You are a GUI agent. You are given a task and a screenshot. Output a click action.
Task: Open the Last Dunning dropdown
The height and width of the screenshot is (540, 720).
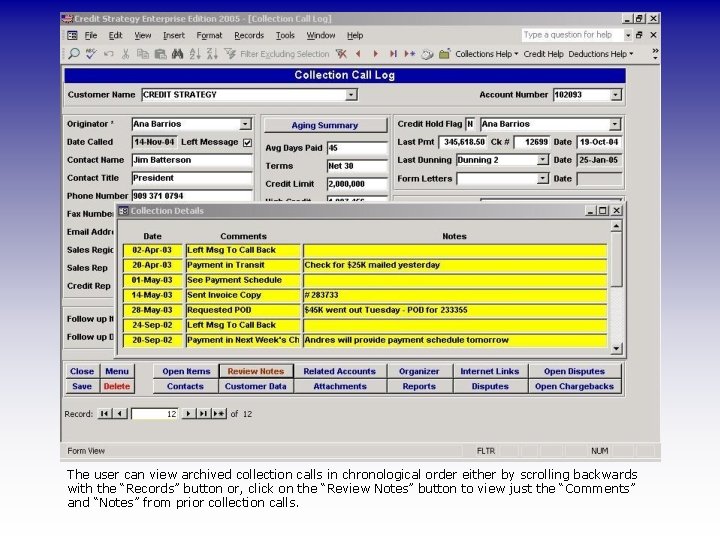tap(542, 160)
